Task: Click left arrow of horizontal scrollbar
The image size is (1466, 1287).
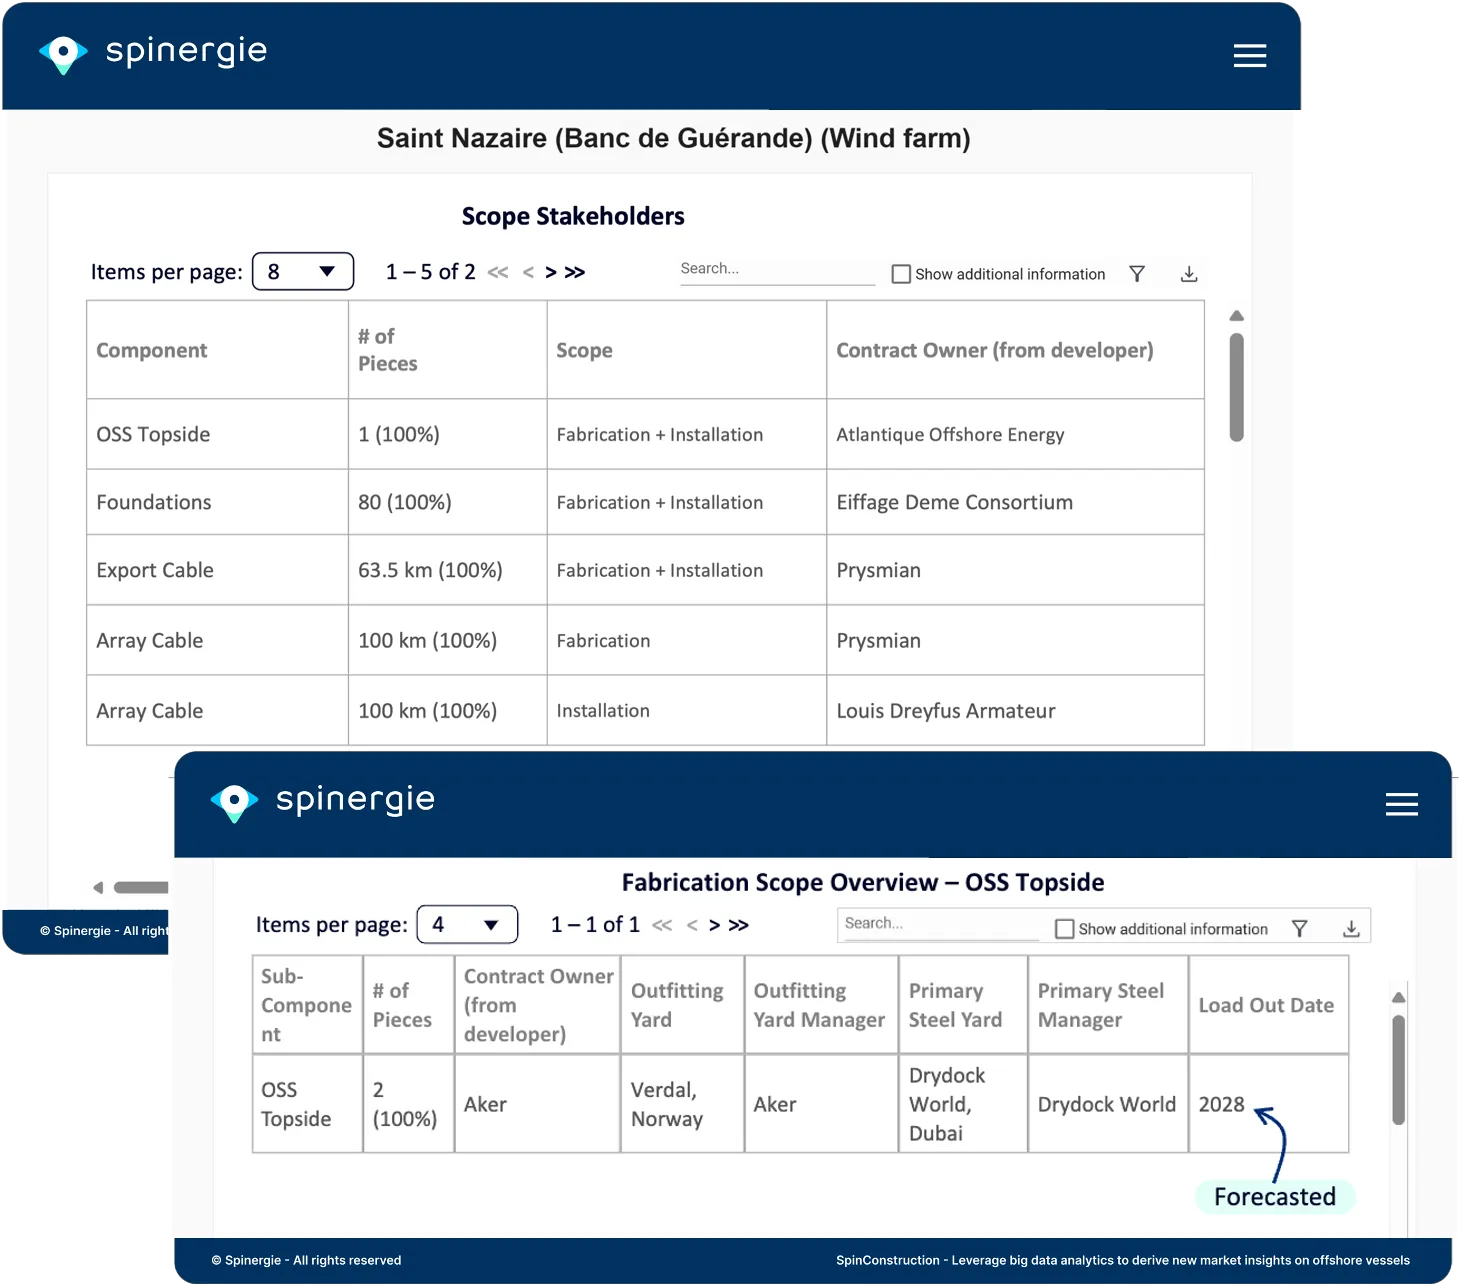Action: (98, 888)
